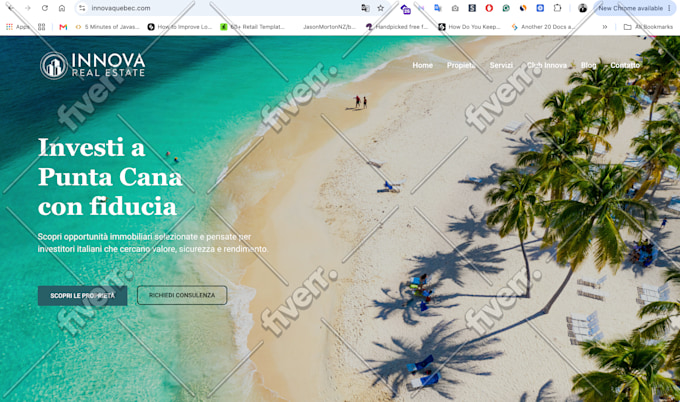680x402 pixels.
Task: Click the browser forward arrow
Action: (28, 8)
